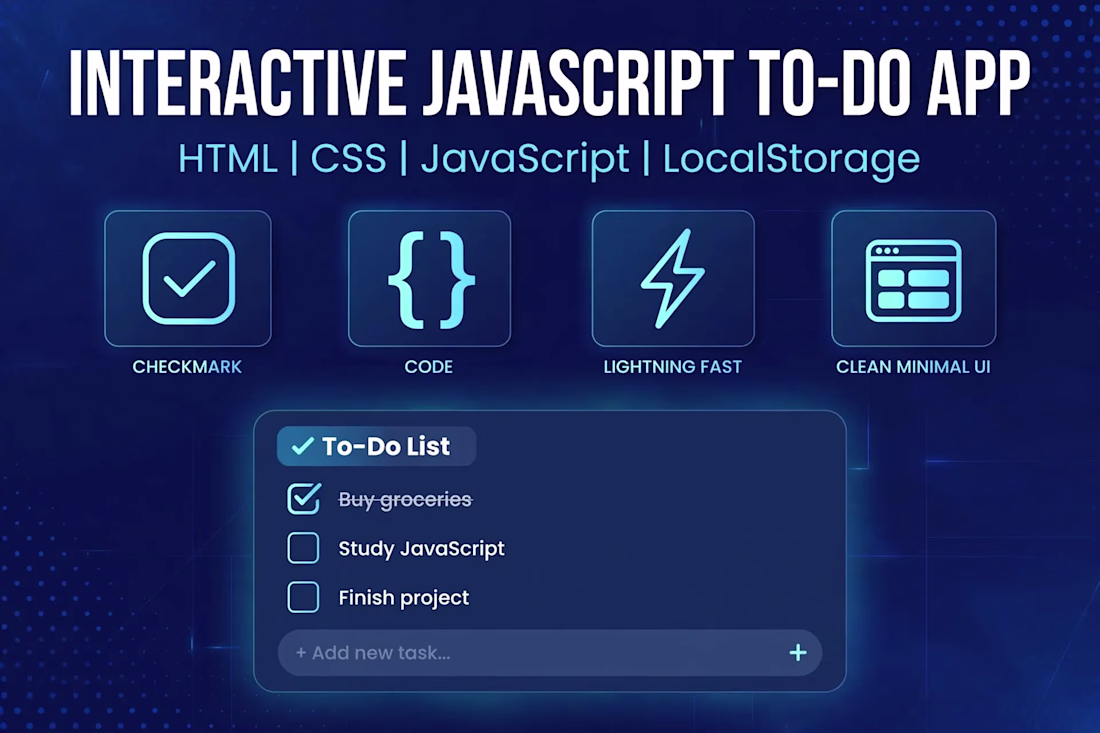This screenshot has width=1100, height=733.
Task: Click the CHECKMARK caption label
Action: click(x=187, y=367)
